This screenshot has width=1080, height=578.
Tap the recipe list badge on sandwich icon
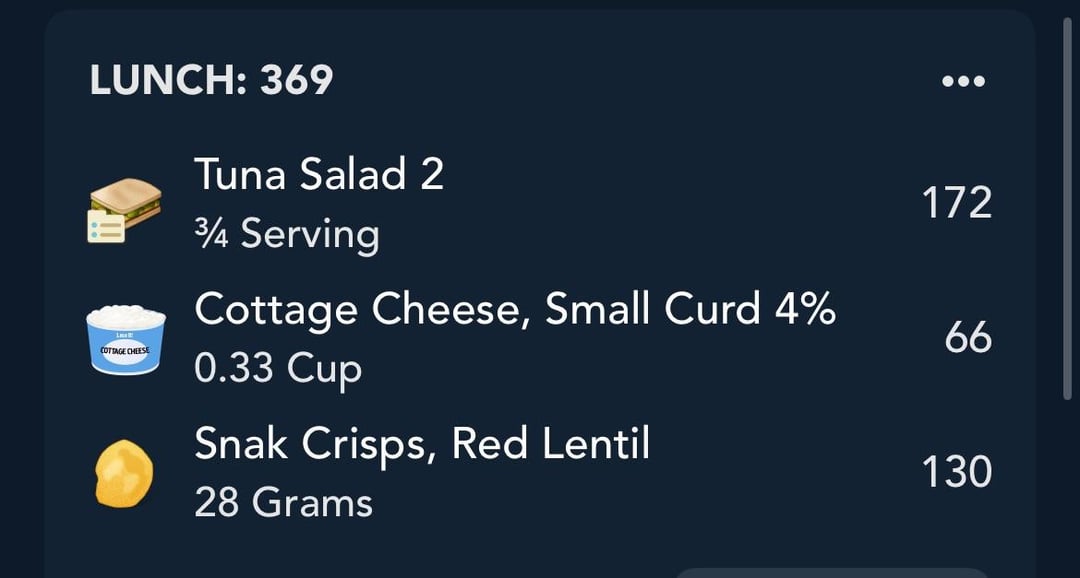[106, 227]
